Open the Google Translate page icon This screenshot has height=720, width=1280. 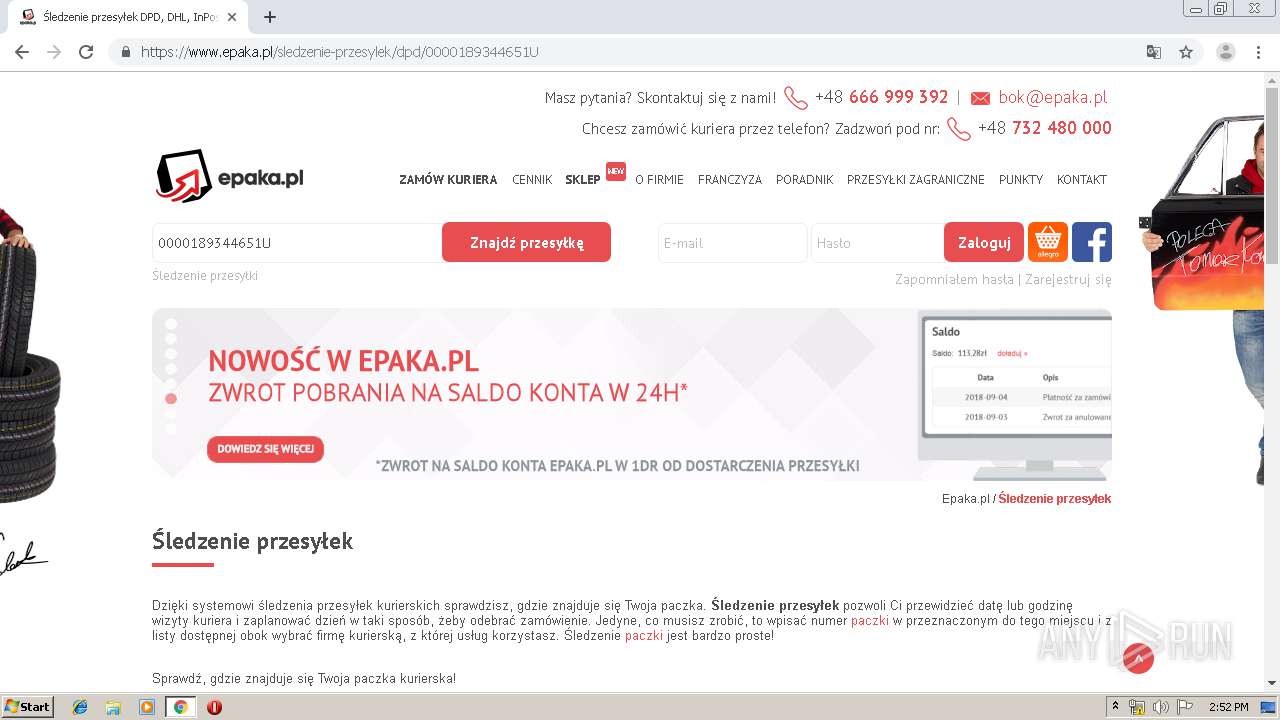pos(1154,52)
